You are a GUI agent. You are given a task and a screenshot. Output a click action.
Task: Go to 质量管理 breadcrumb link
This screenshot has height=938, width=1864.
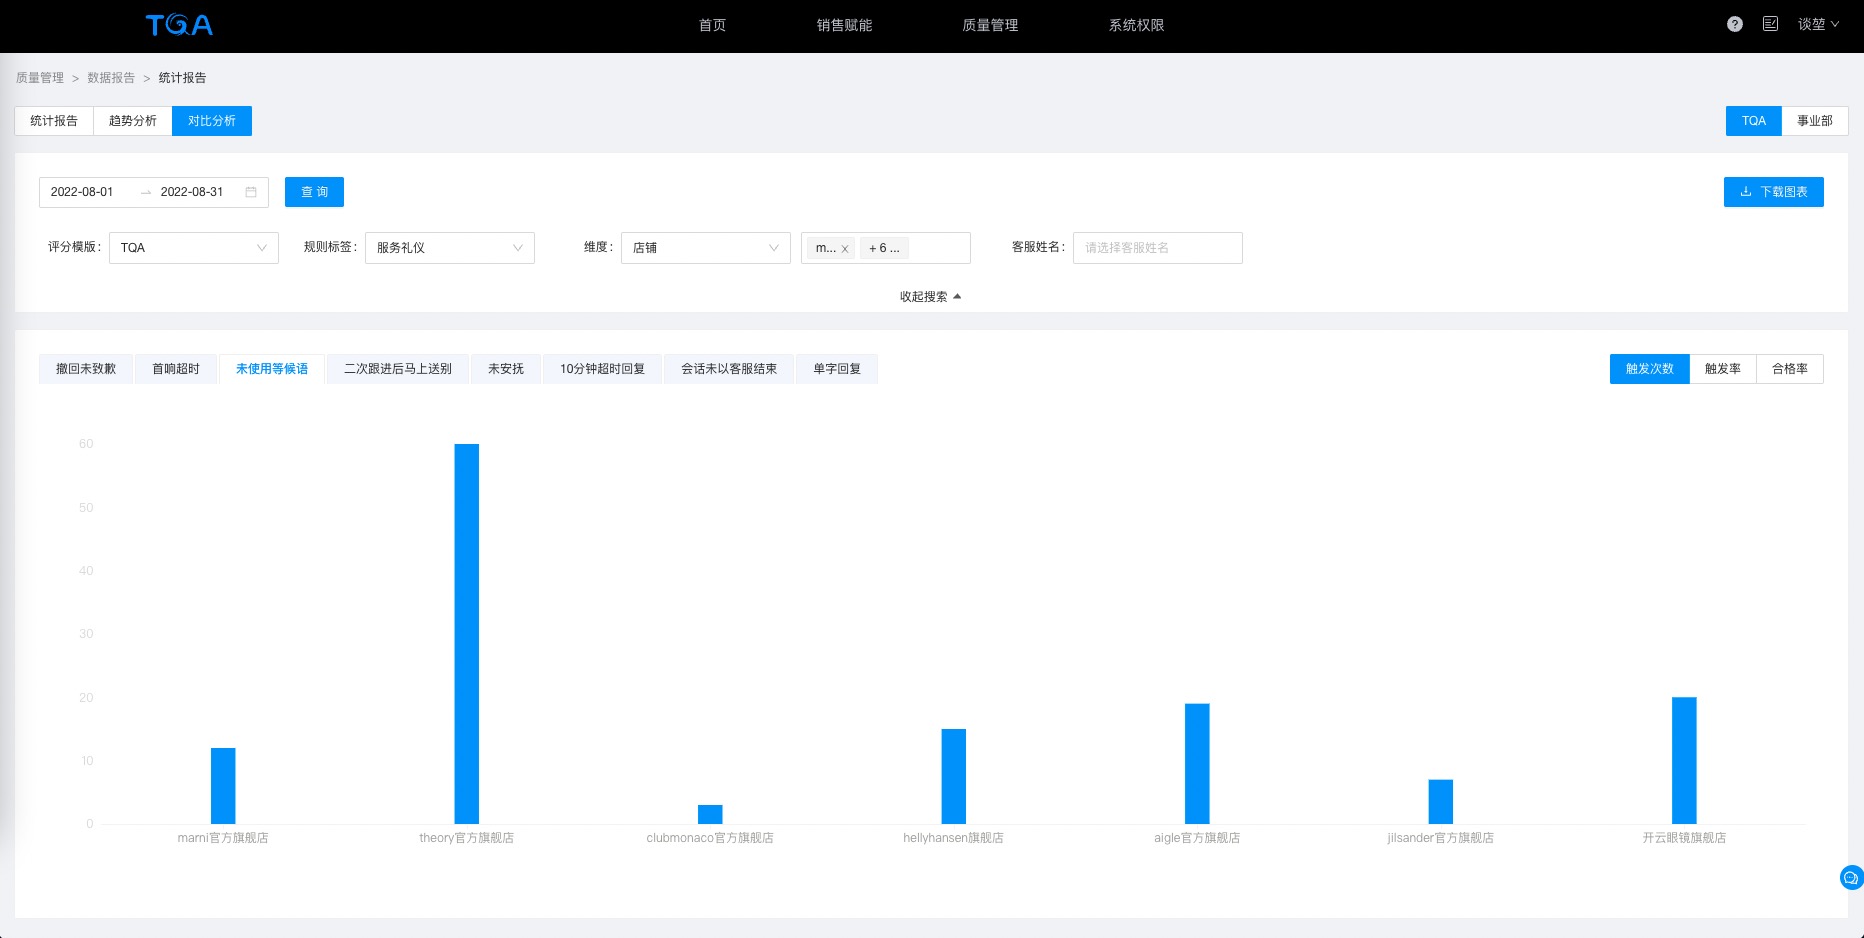click(x=40, y=78)
